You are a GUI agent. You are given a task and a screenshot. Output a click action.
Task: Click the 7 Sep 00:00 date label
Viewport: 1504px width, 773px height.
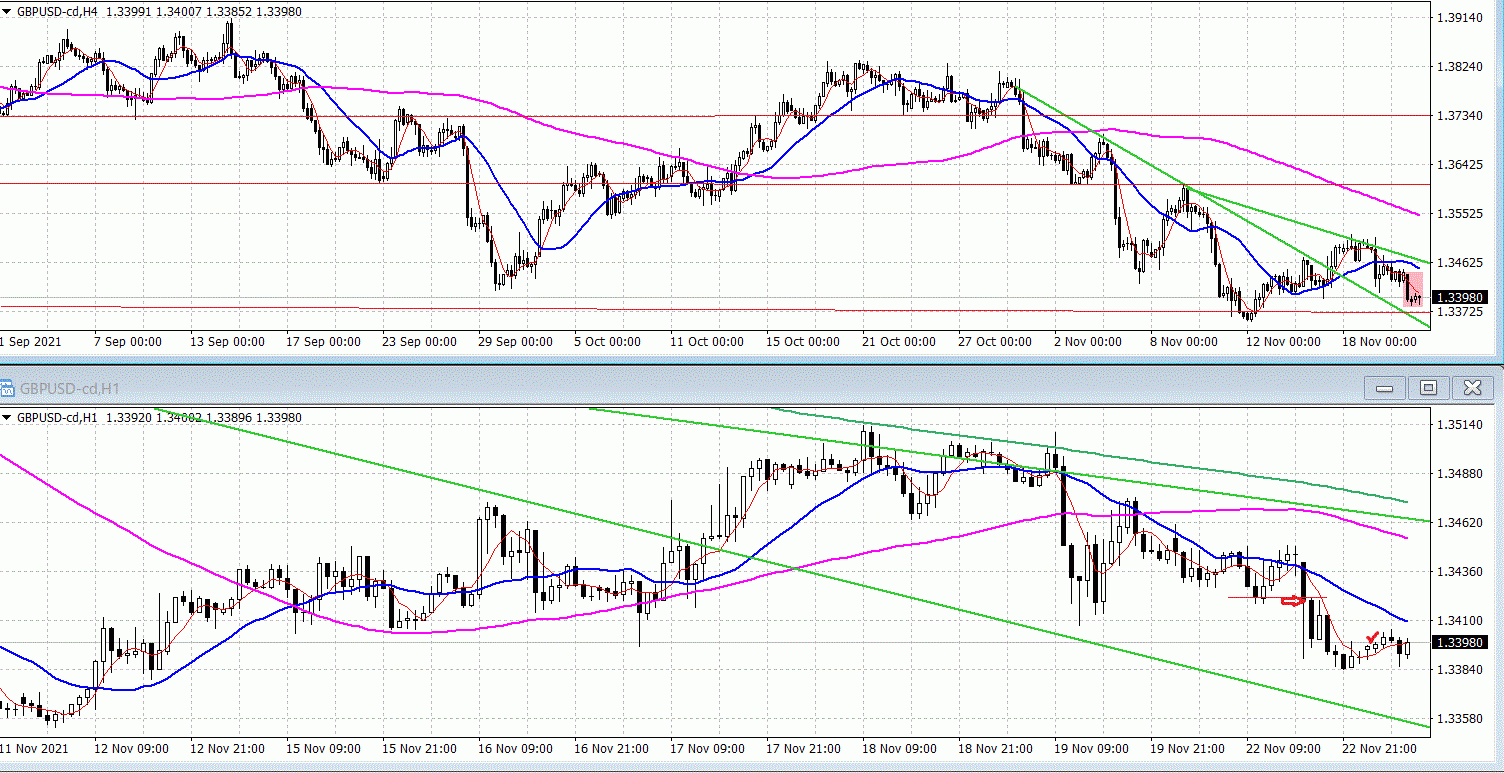(x=127, y=342)
